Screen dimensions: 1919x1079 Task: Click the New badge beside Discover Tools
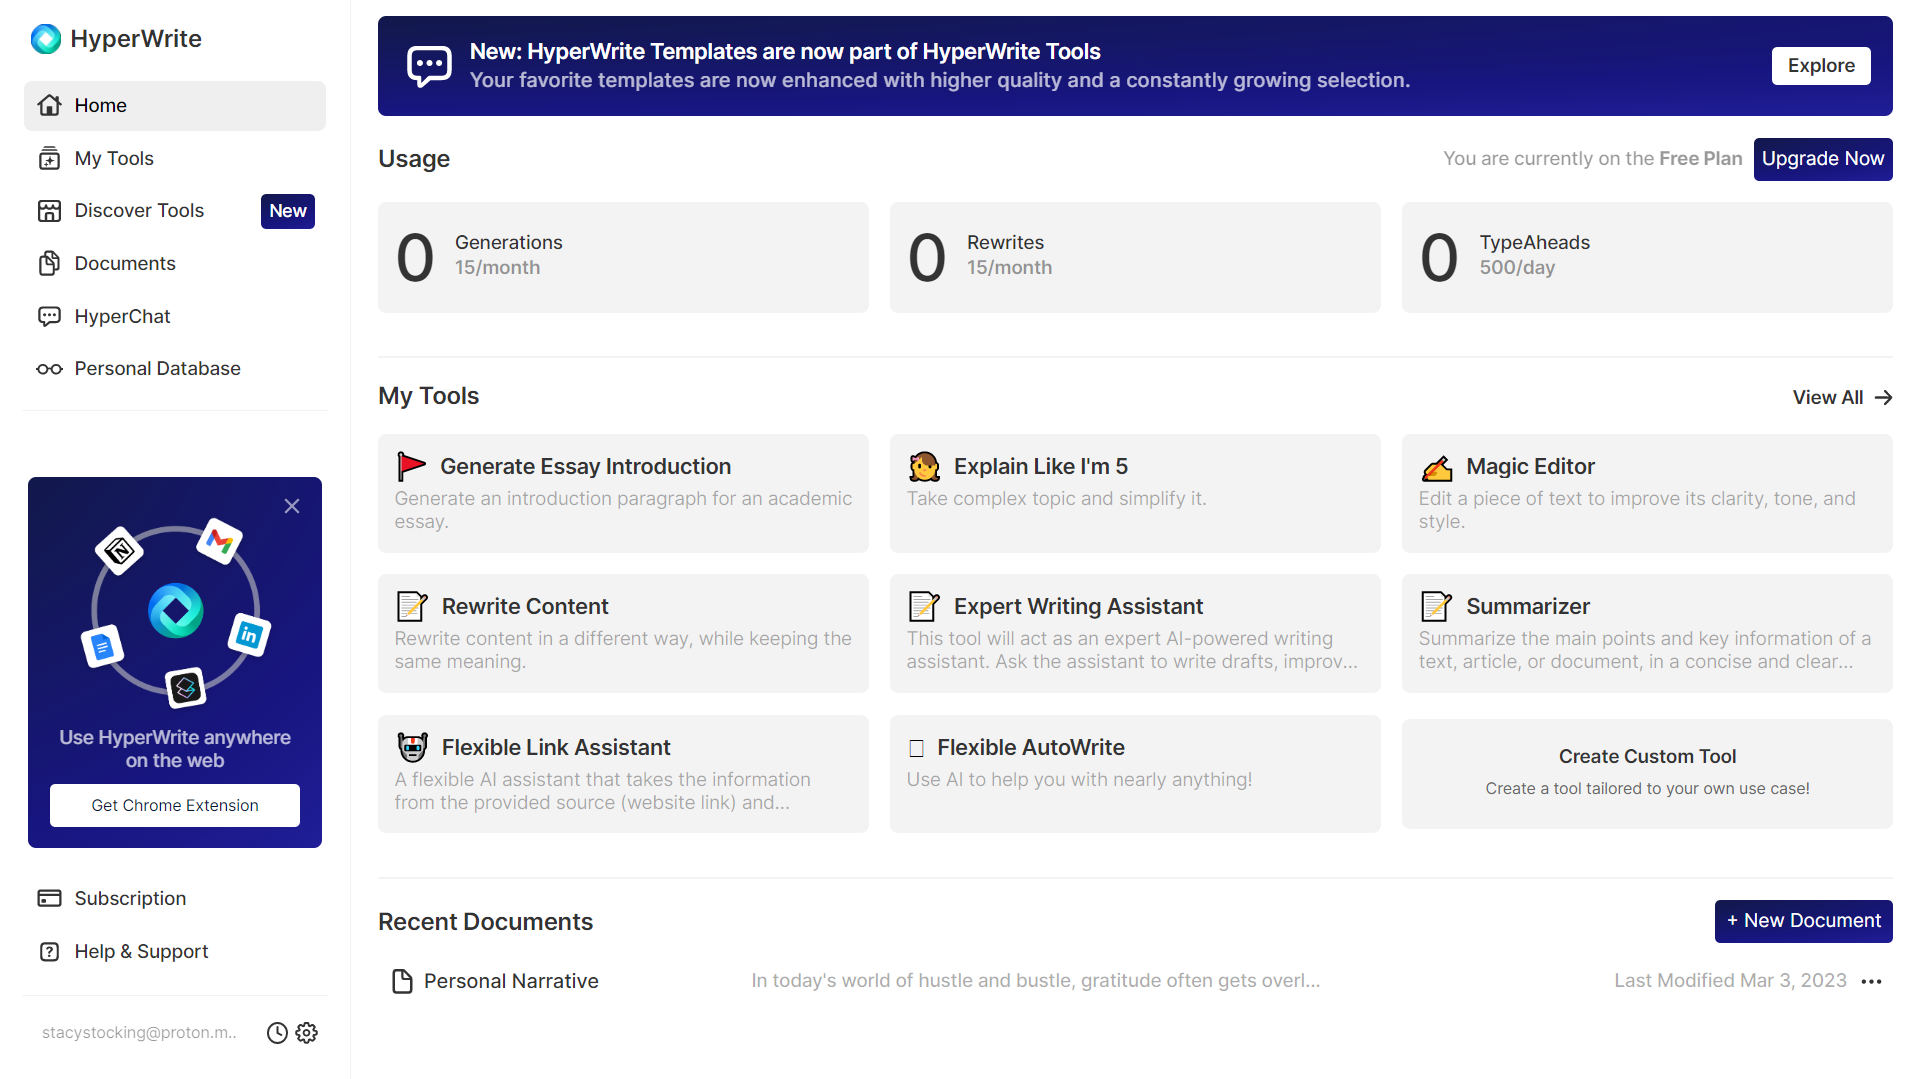pyautogui.click(x=288, y=211)
